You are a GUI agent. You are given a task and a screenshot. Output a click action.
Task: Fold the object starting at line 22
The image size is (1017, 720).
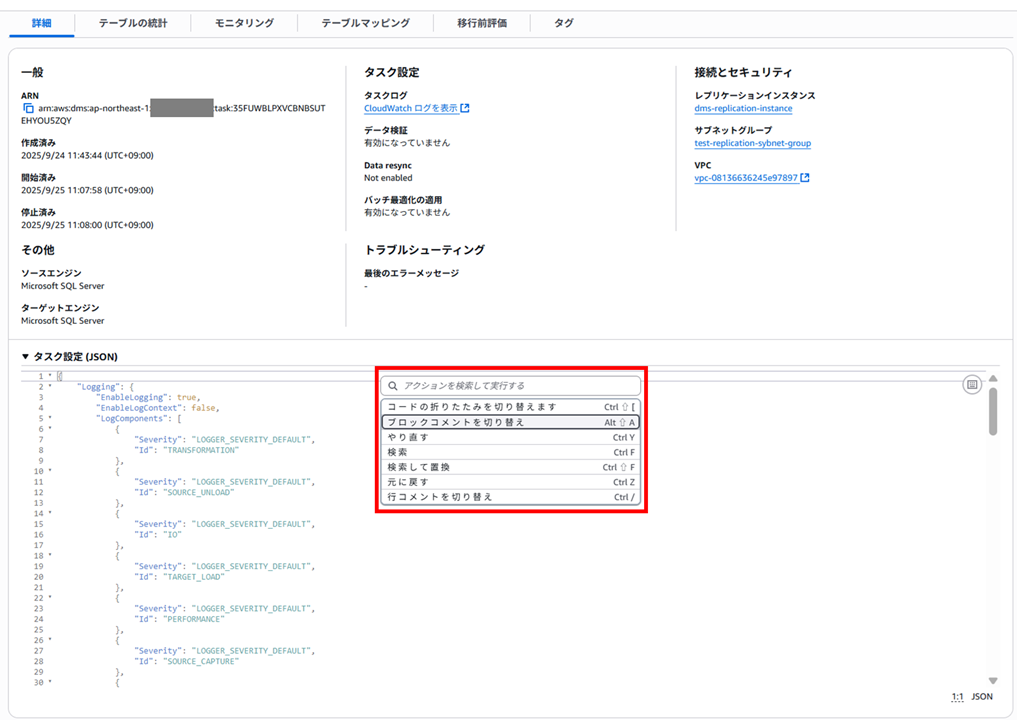(x=50, y=598)
